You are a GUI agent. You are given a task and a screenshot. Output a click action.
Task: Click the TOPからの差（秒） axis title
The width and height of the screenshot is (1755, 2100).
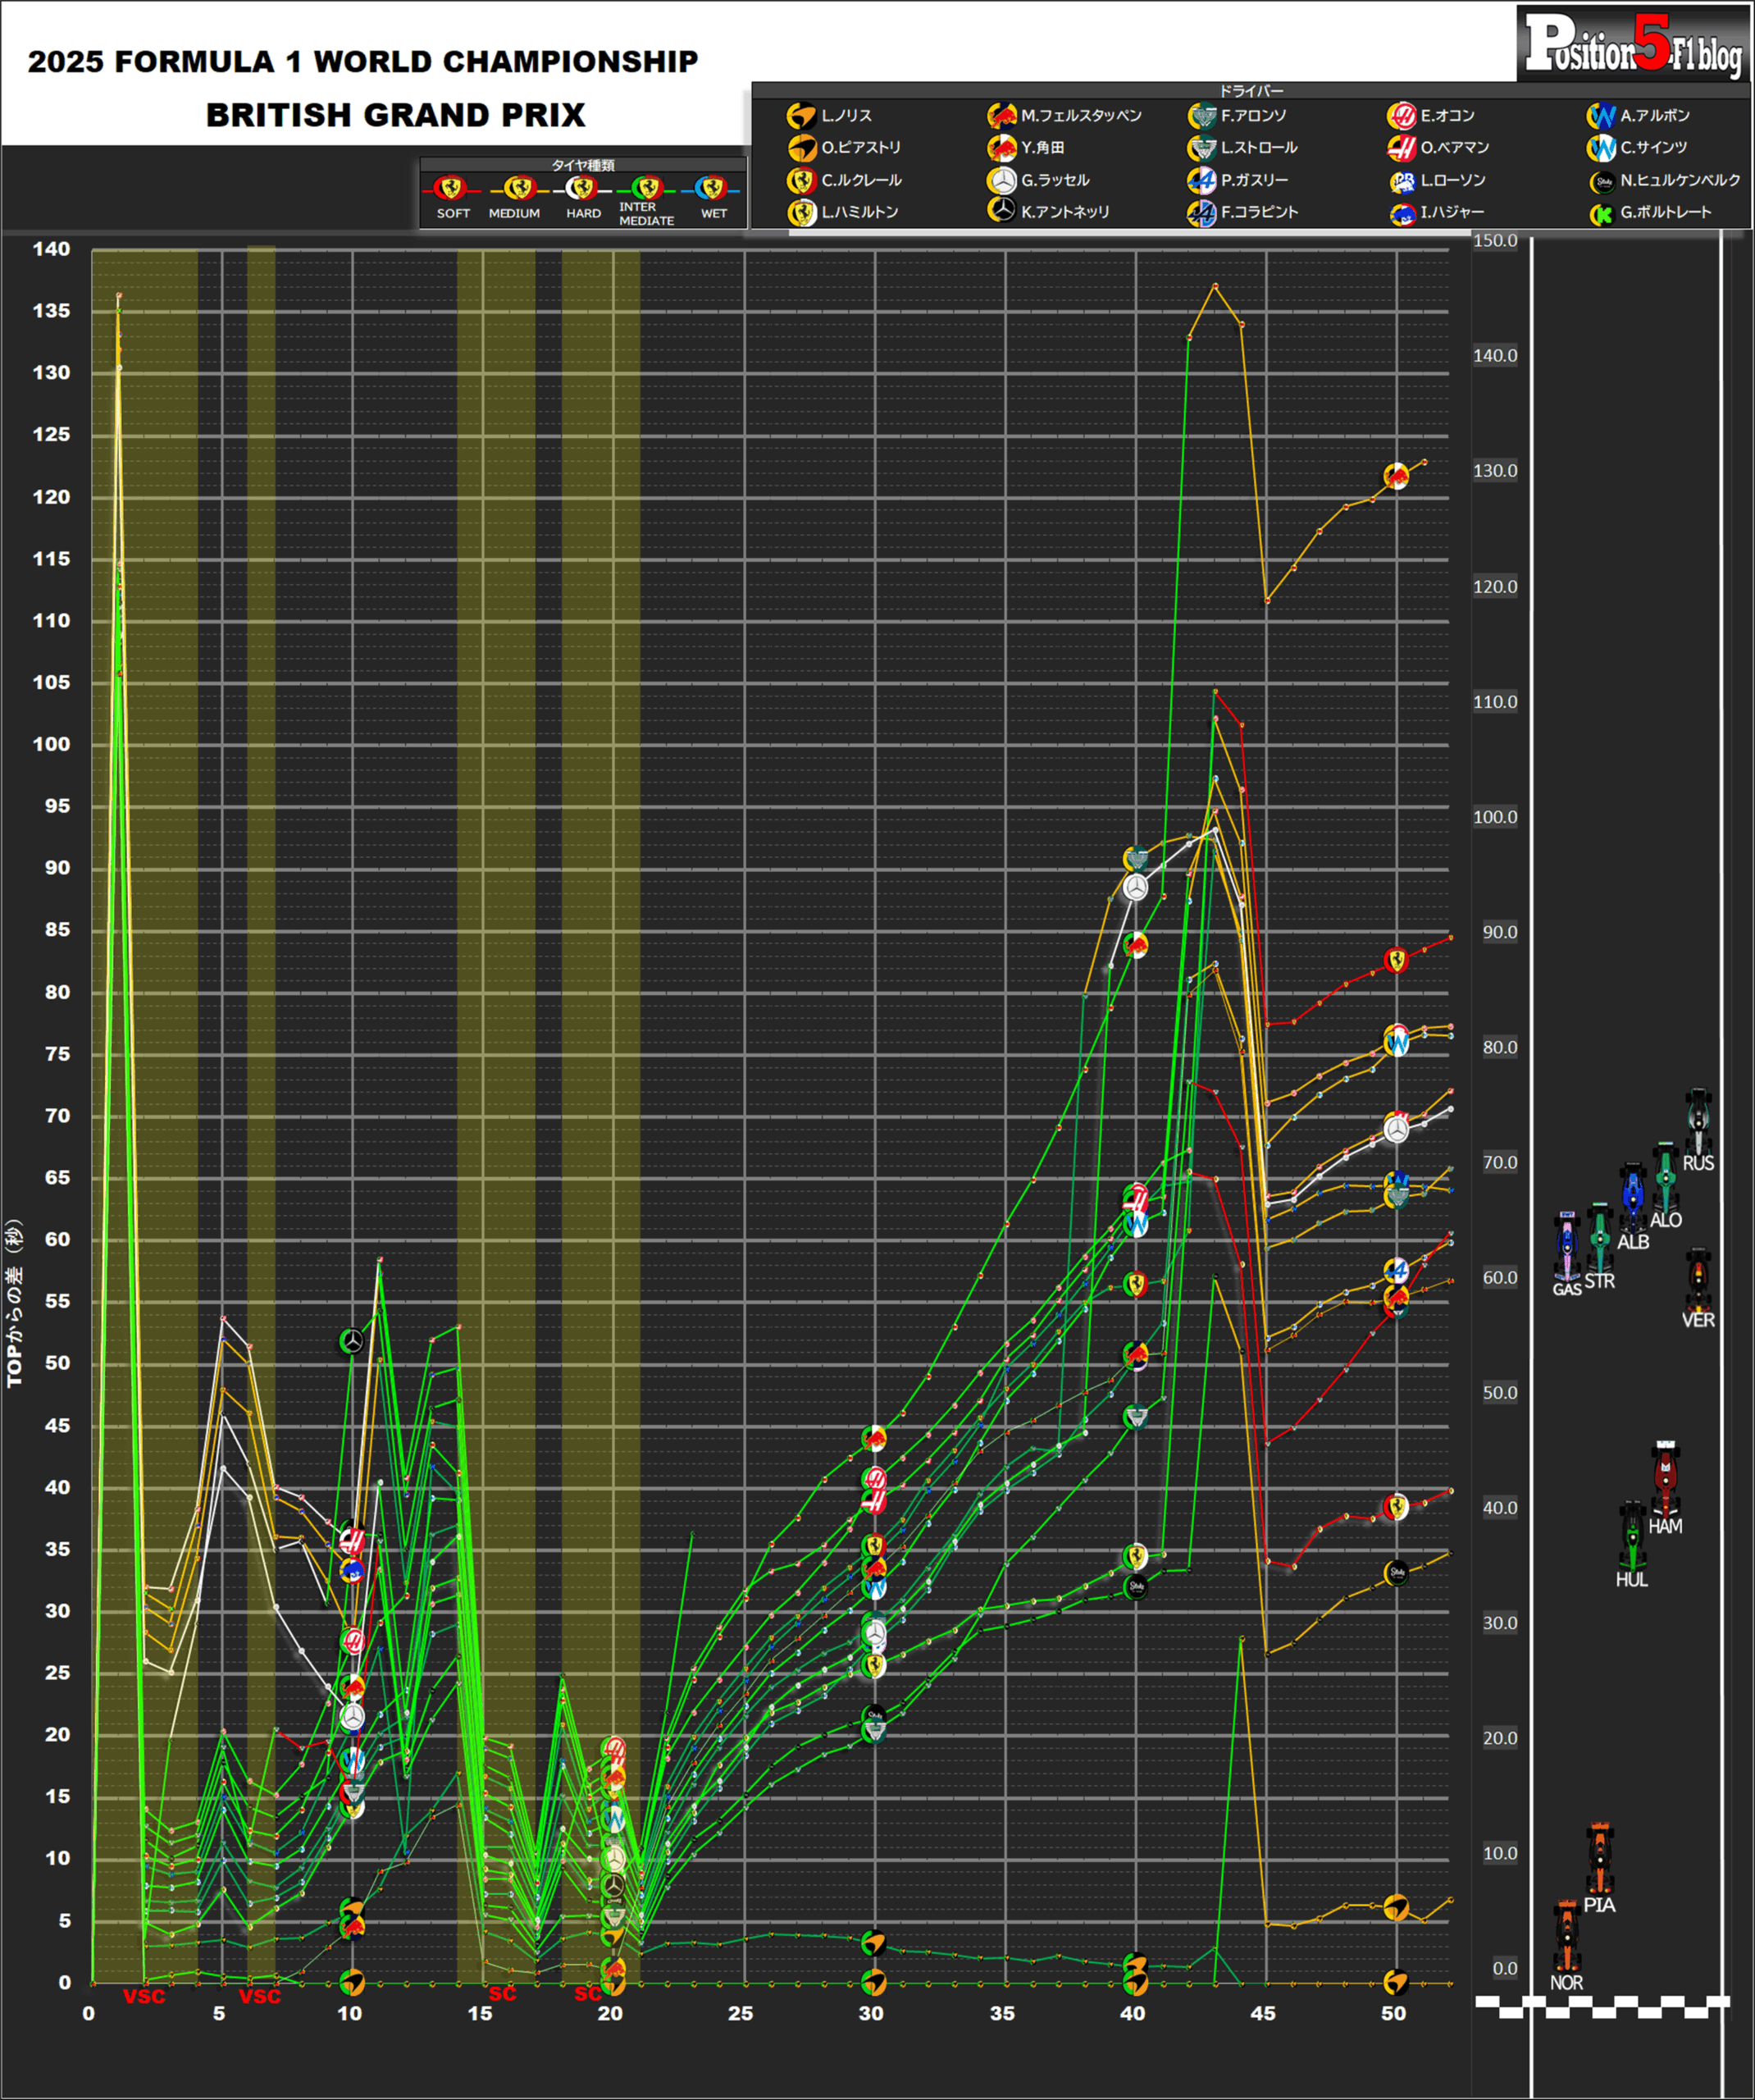pyautogui.click(x=14, y=1303)
